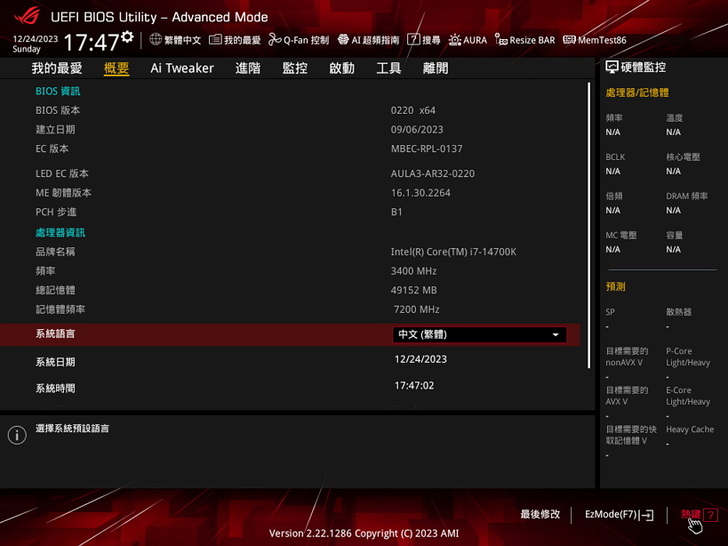Click the Heavy Cache label

pyautogui.click(x=690, y=429)
